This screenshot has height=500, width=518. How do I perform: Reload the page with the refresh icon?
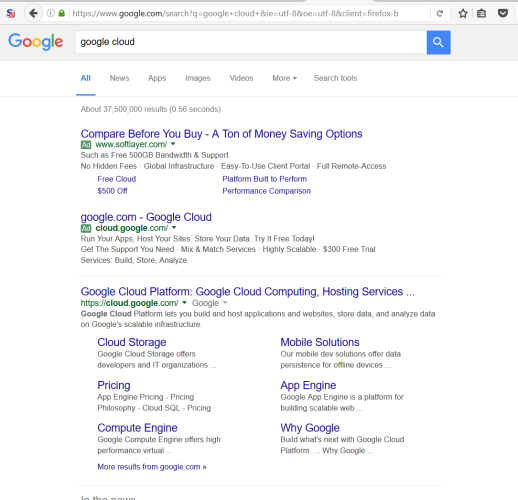[440, 13]
